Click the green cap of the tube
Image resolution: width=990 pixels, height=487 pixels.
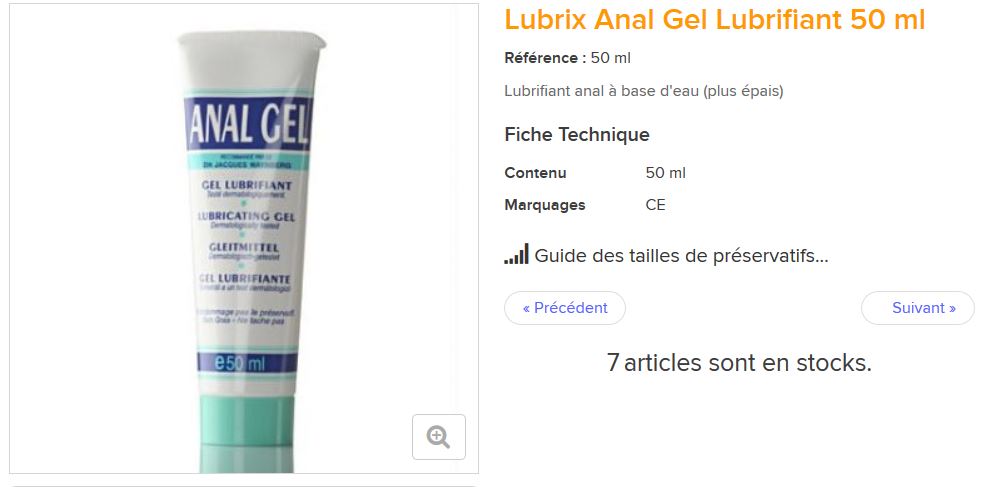pos(247,432)
